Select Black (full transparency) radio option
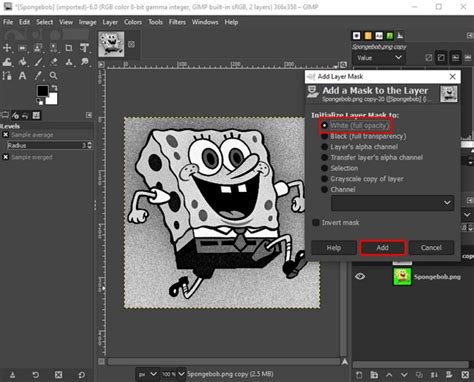 point(364,136)
